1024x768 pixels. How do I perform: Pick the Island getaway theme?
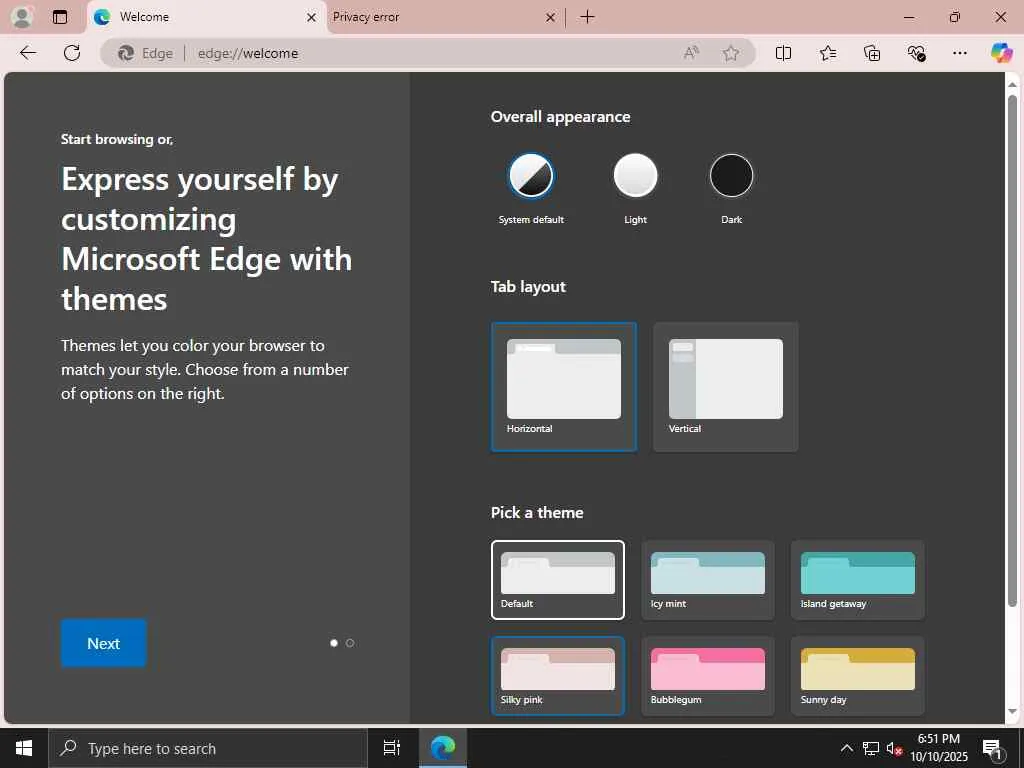pos(858,580)
